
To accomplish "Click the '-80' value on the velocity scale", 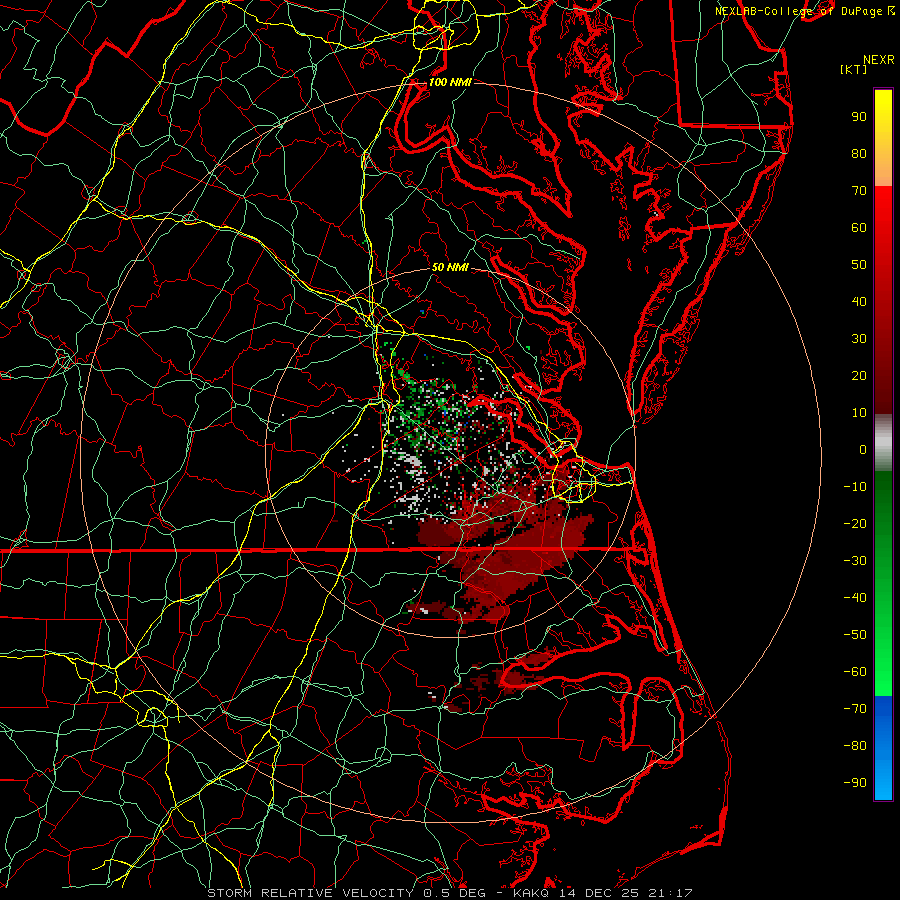I will [x=855, y=746].
